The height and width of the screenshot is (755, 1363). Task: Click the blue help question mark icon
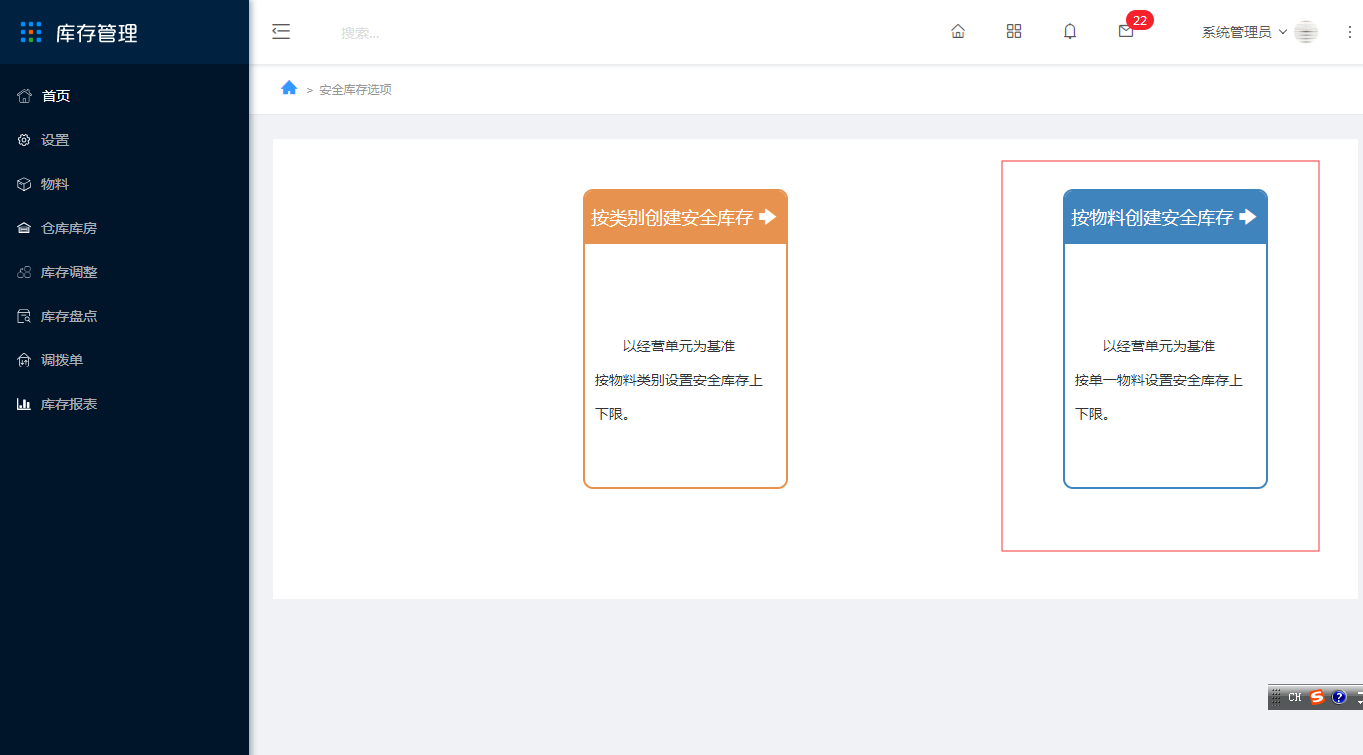1340,698
